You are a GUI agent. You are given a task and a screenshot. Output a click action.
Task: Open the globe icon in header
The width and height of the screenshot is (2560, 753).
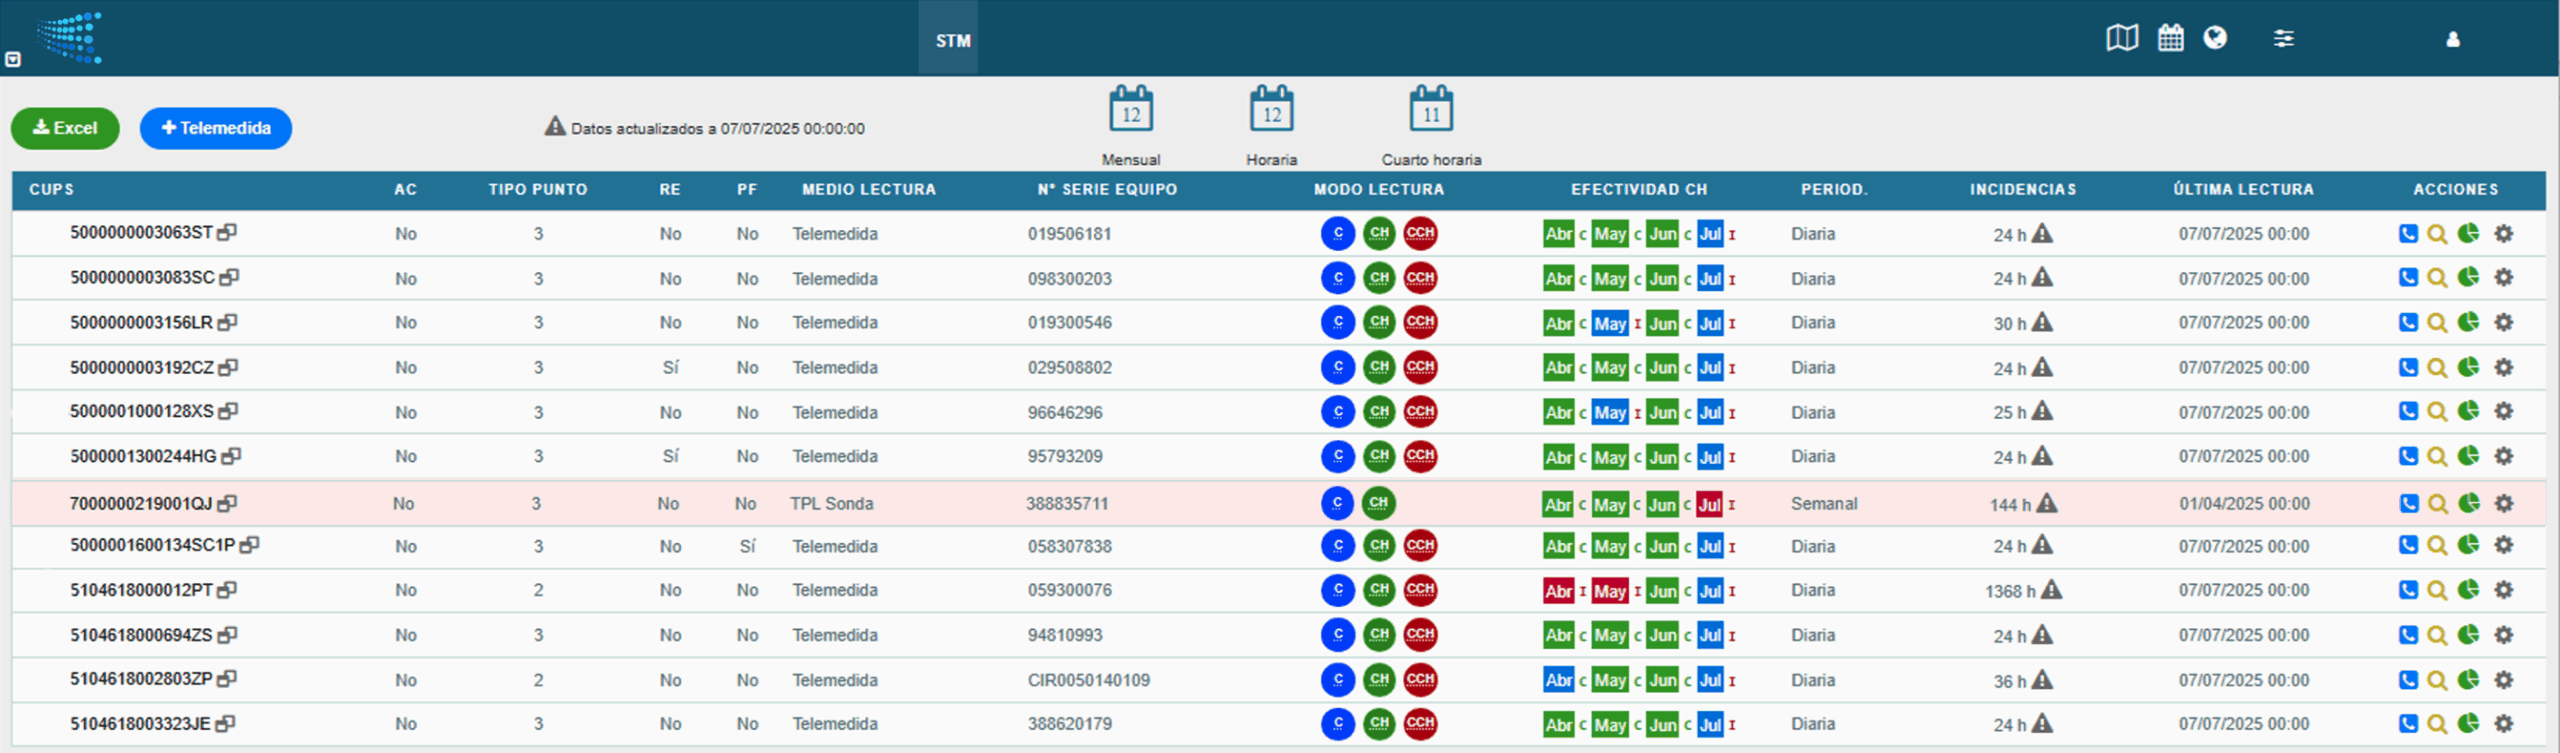2215,39
